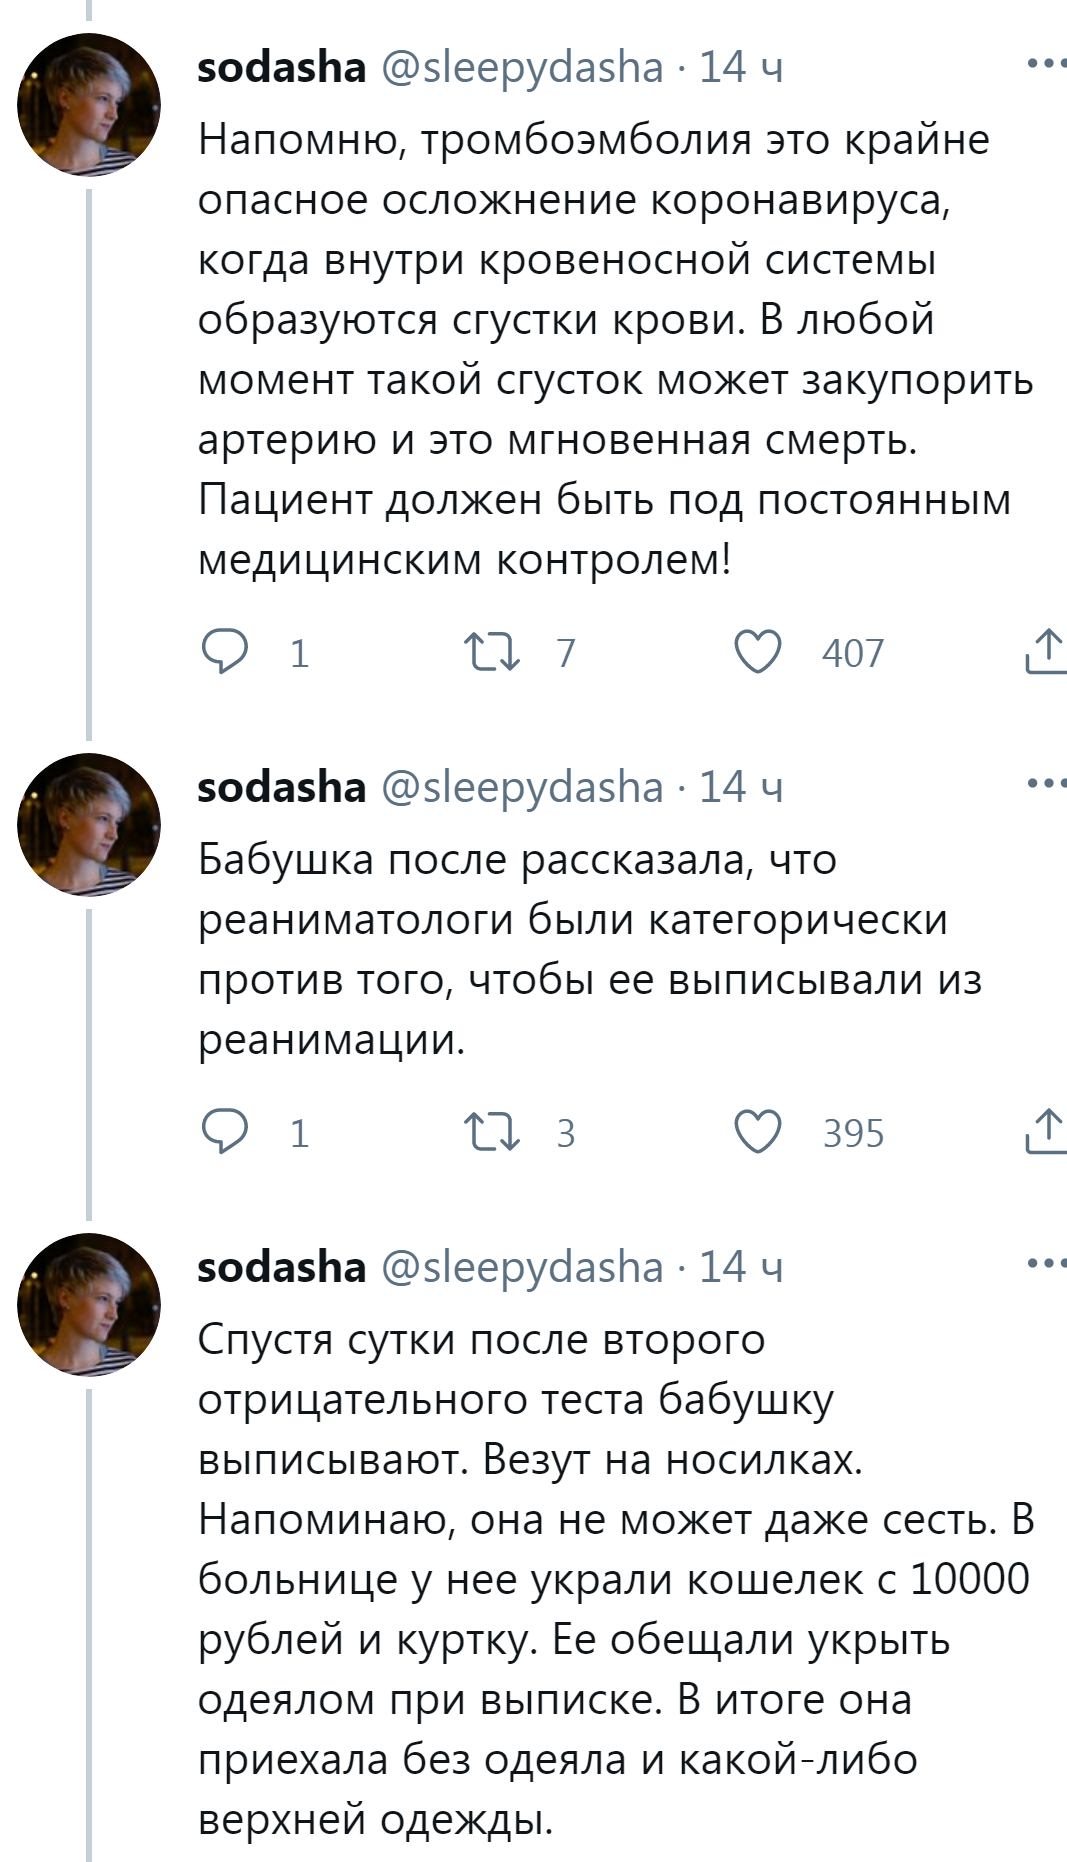Open @sleepydasha handle in second tweet

pos(522,788)
